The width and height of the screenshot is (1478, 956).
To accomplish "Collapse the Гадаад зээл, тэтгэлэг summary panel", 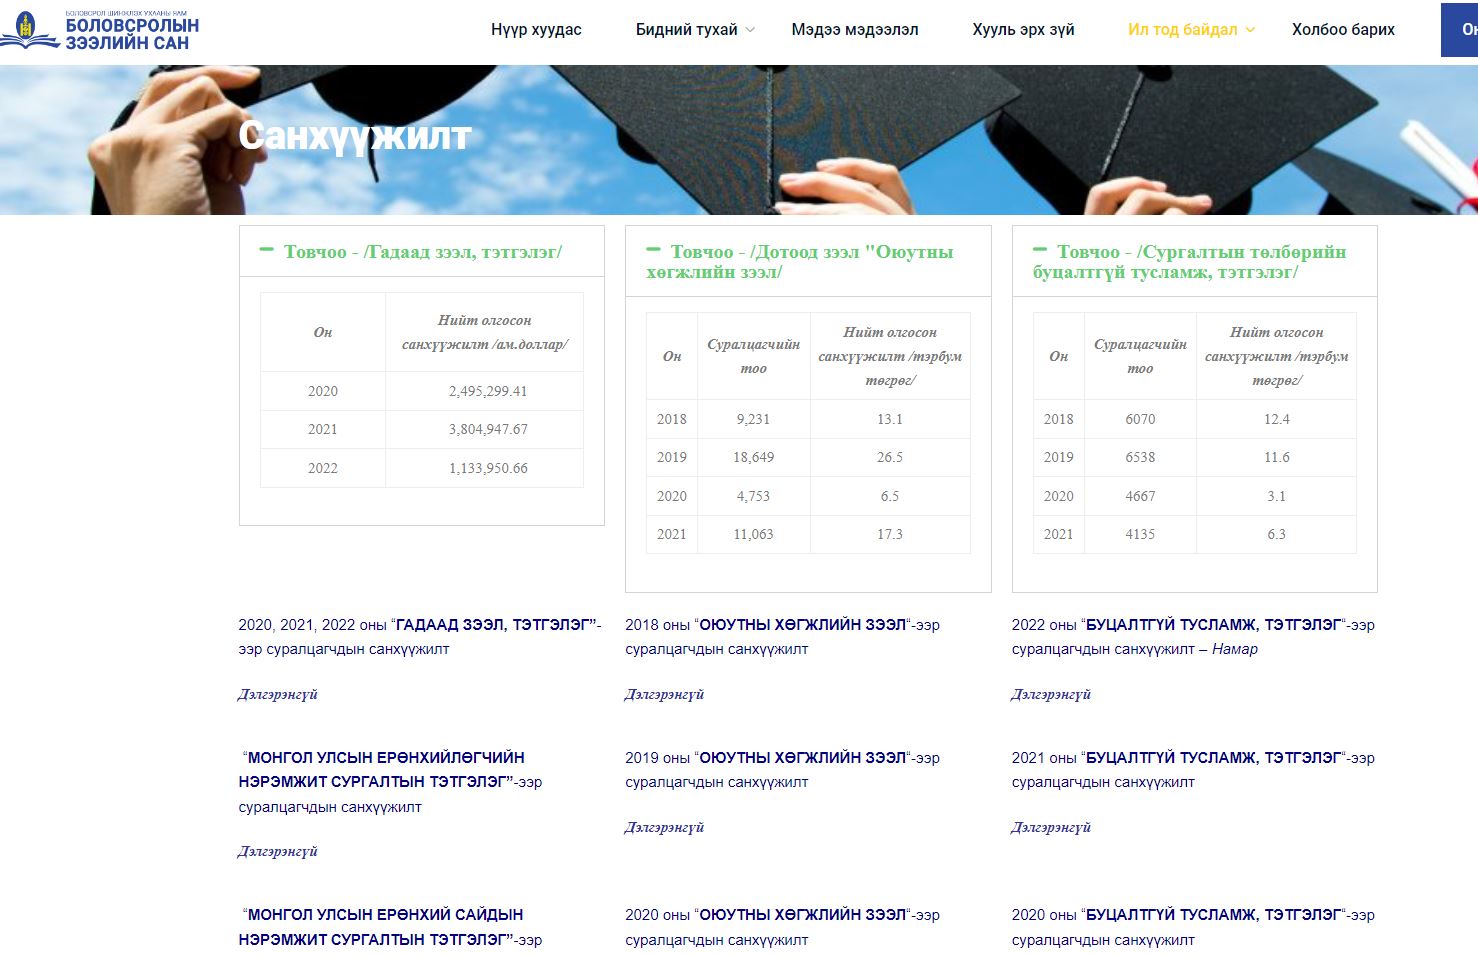I will click(266, 250).
